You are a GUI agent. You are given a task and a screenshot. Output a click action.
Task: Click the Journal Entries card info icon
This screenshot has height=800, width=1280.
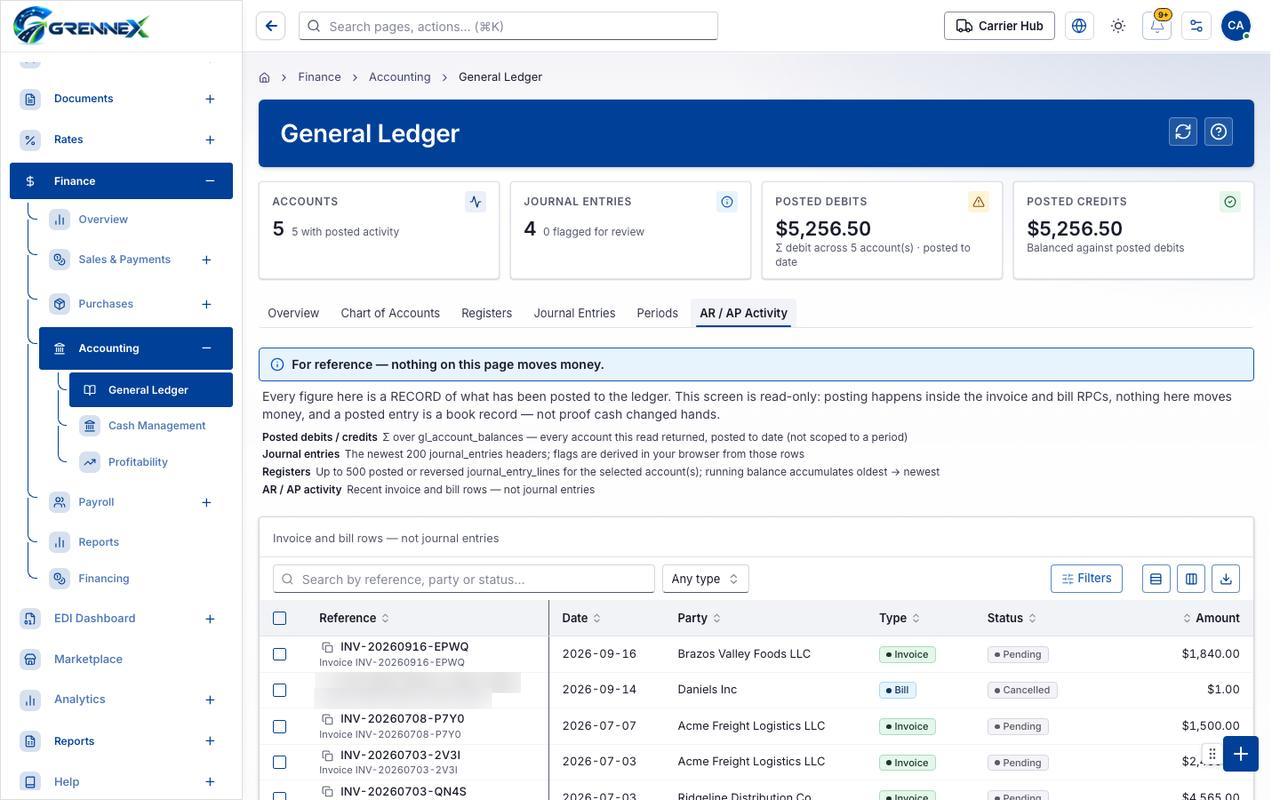tap(727, 202)
